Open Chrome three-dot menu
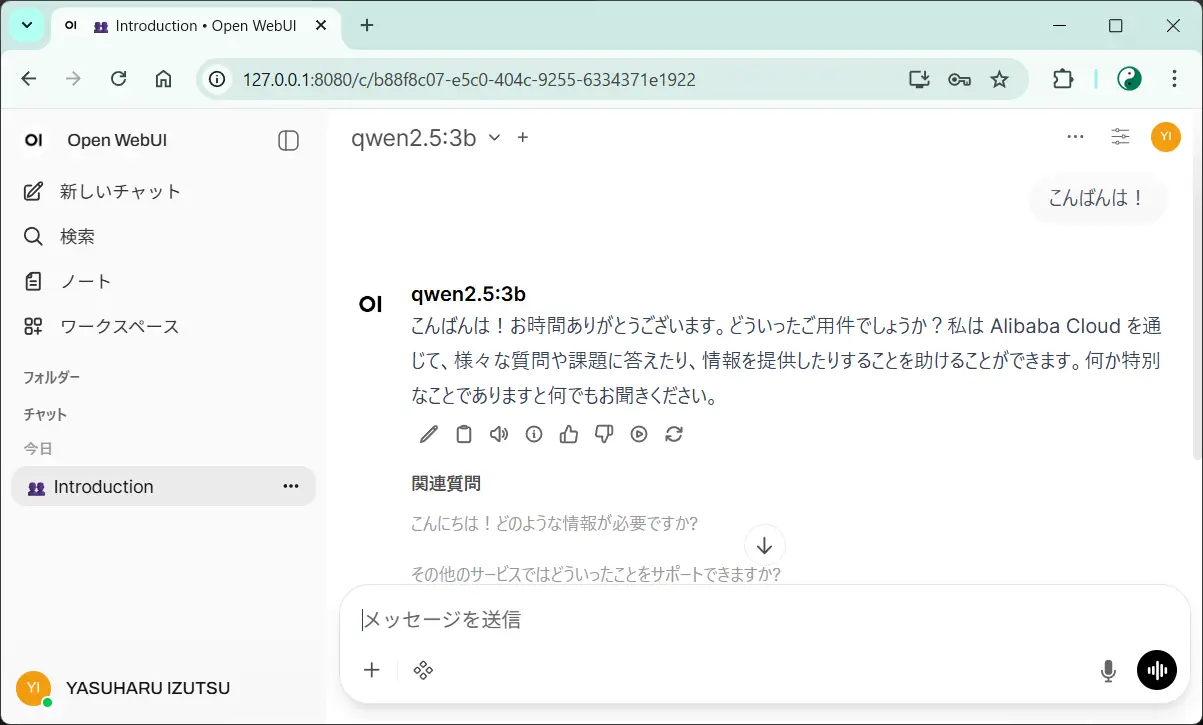 click(1175, 79)
